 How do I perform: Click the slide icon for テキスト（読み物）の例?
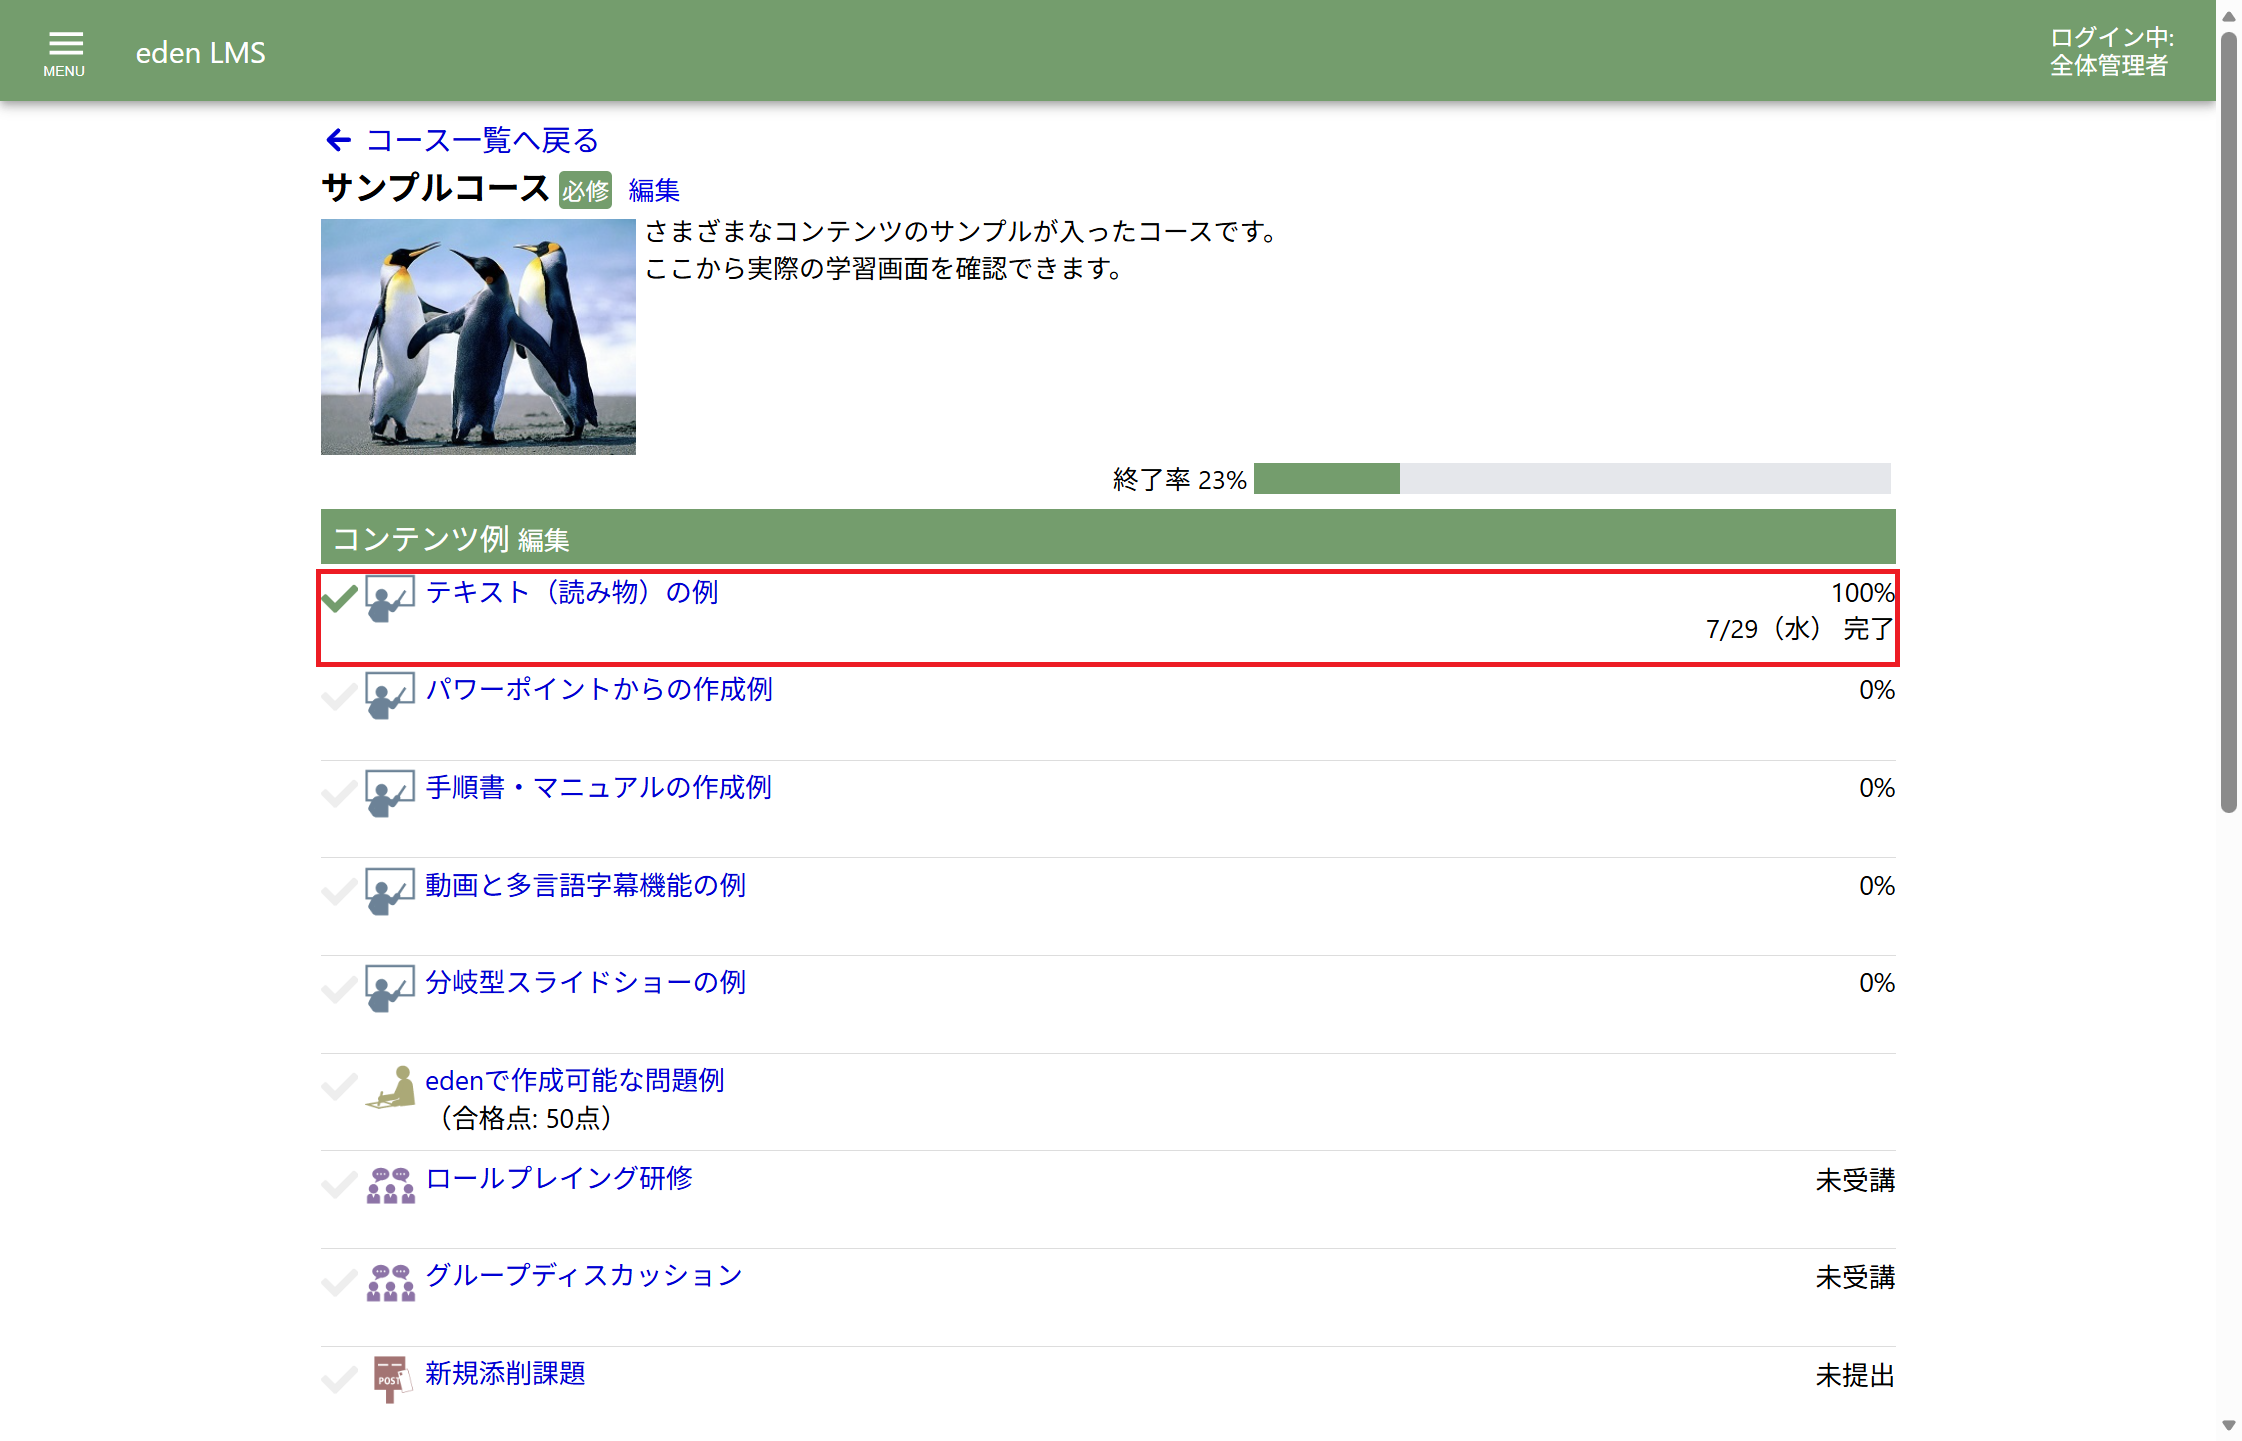(390, 598)
